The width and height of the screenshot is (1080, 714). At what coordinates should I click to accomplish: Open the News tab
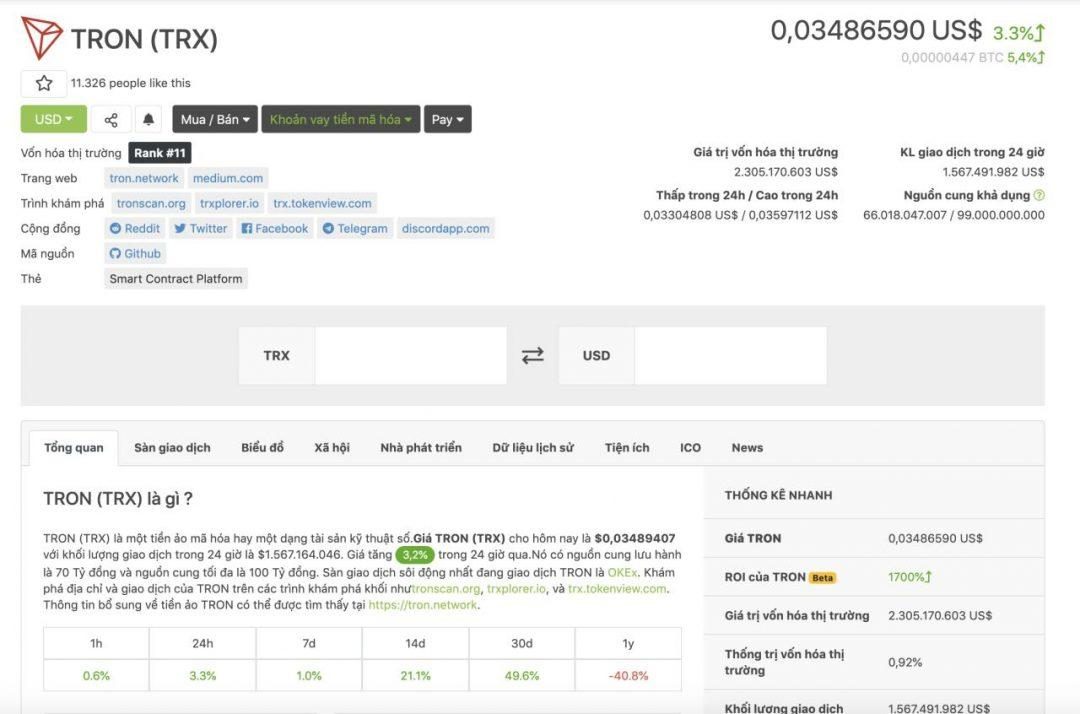(747, 448)
